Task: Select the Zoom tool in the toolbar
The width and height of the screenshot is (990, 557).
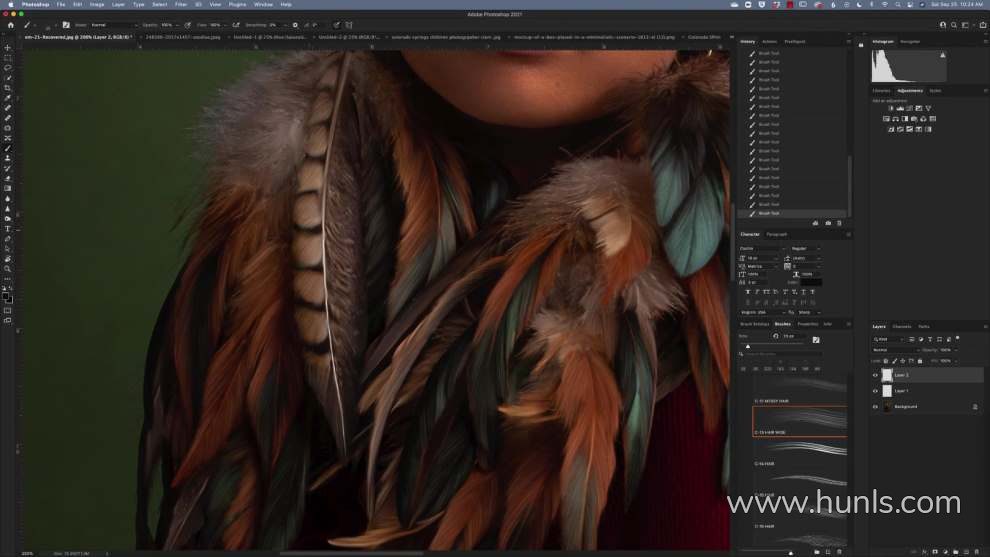Action: click(8, 268)
